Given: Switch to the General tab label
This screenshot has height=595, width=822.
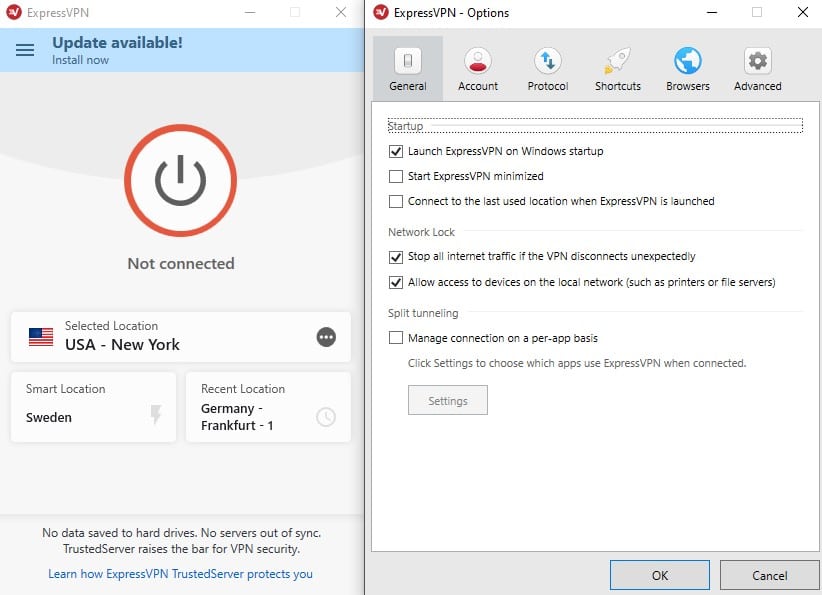Looking at the screenshot, I should click(408, 86).
